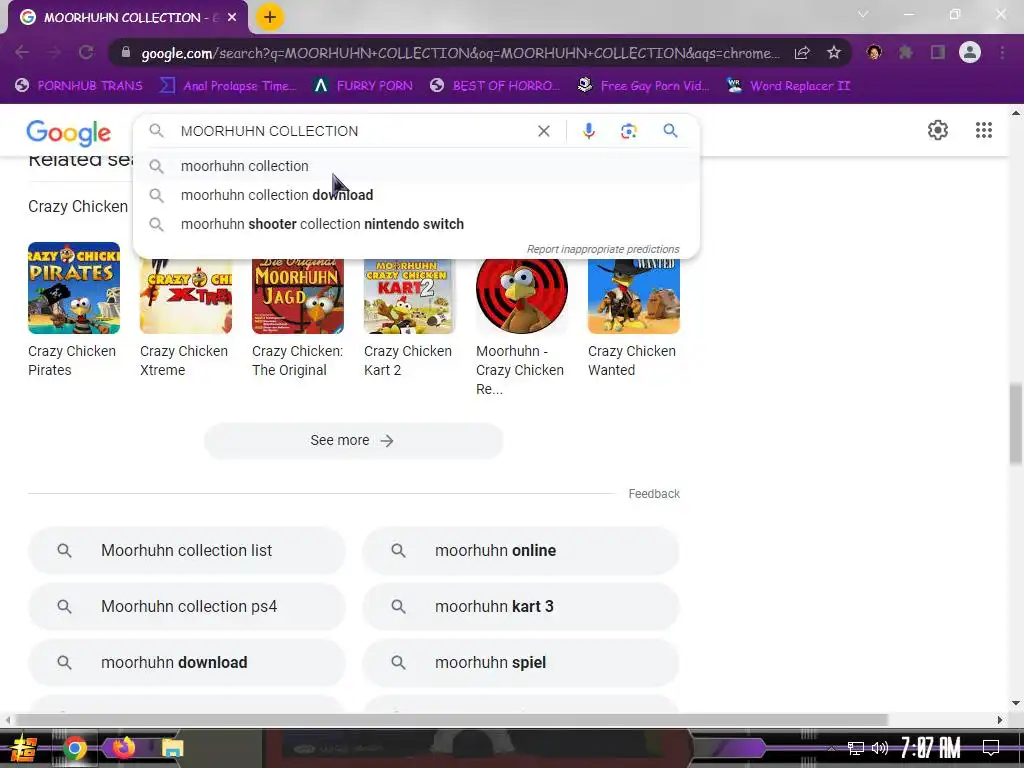Share this page from the address bar
1024x768 pixels.
[802, 53]
